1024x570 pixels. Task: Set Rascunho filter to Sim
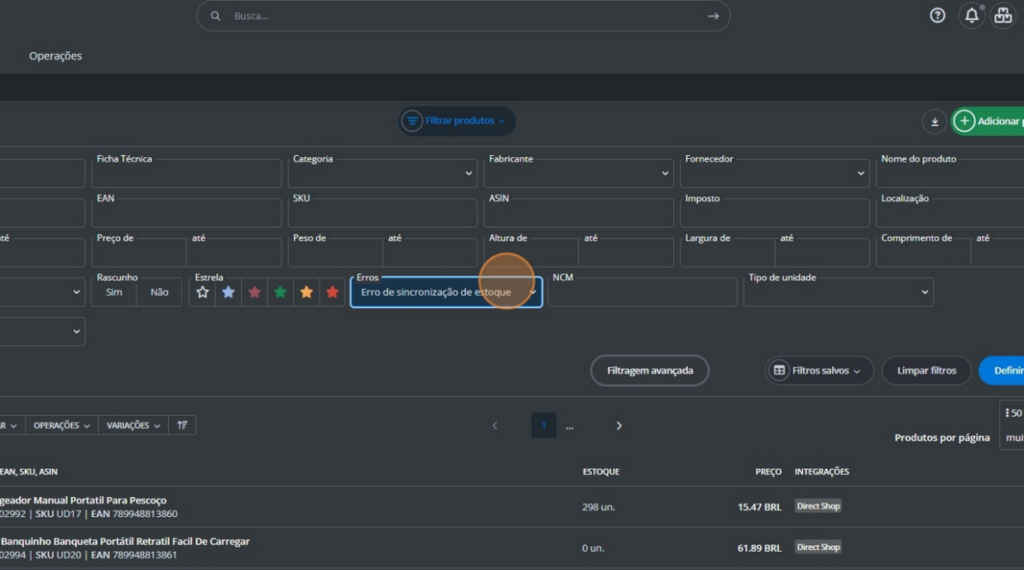[x=114, y=292]
